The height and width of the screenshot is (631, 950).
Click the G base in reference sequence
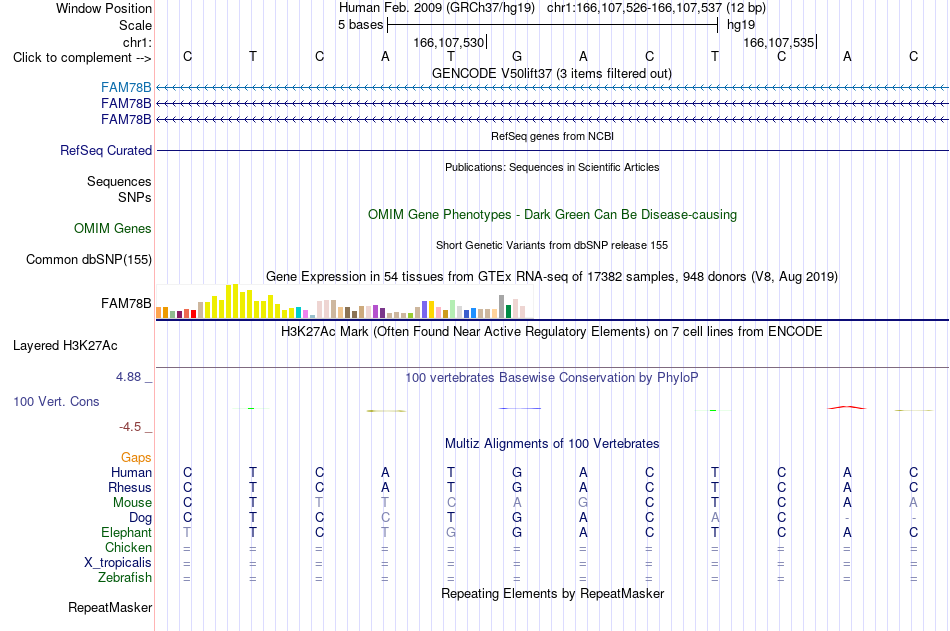[x=517, y=56]
